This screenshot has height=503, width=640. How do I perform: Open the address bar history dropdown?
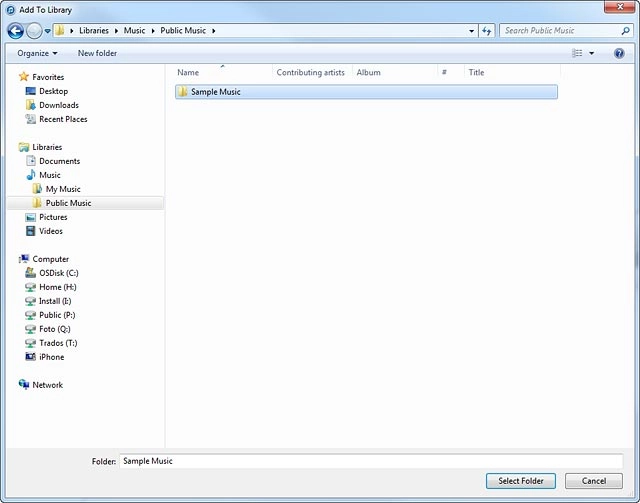pyautogui.click(x=472, y=31)
